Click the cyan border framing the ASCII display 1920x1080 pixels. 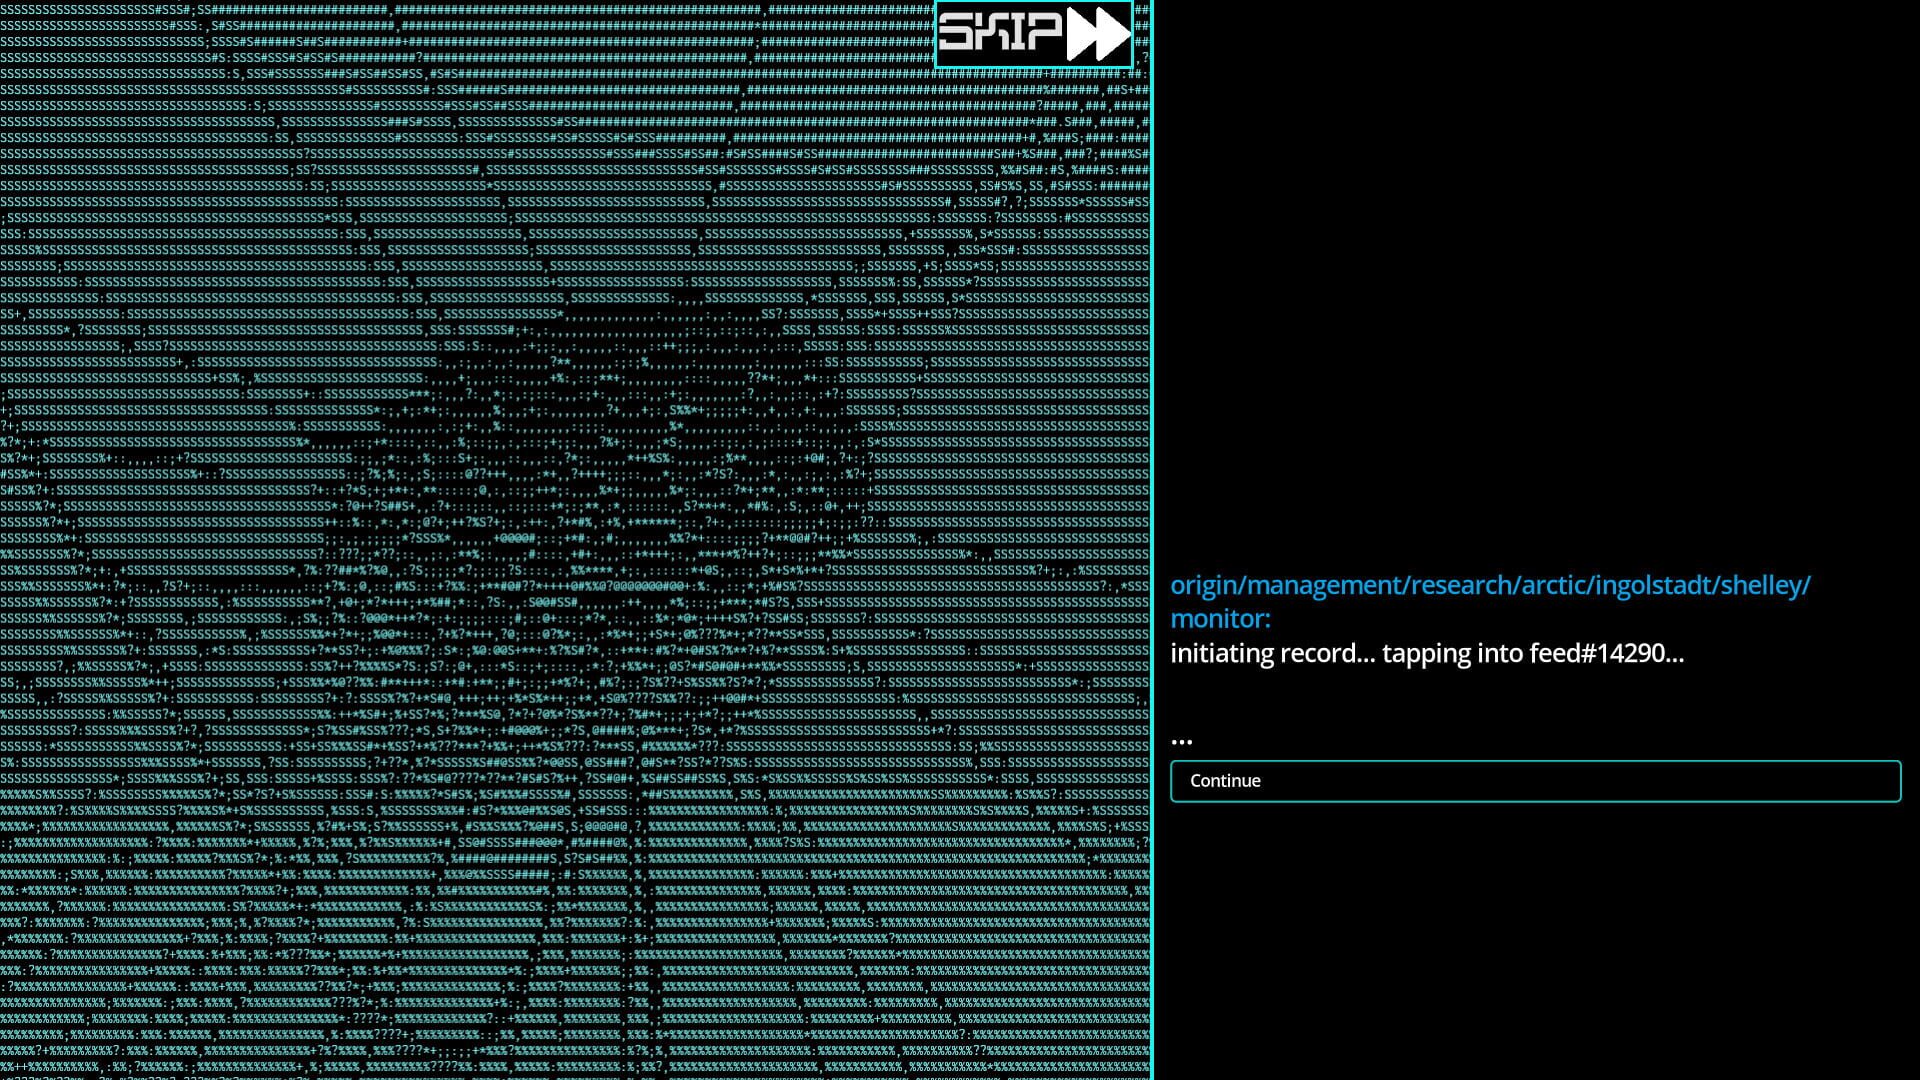click(1152, 540)
